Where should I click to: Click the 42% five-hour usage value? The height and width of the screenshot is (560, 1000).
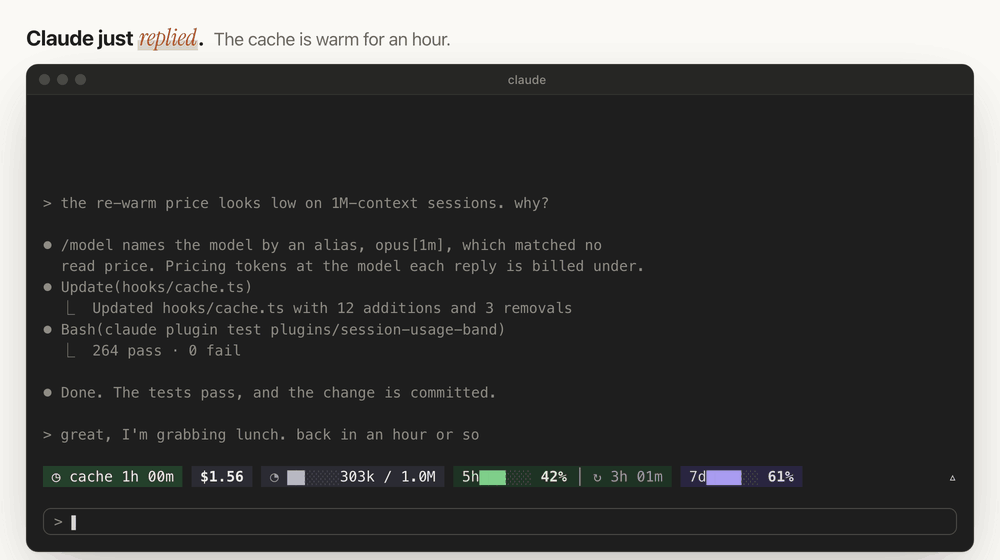pos(554,477)
